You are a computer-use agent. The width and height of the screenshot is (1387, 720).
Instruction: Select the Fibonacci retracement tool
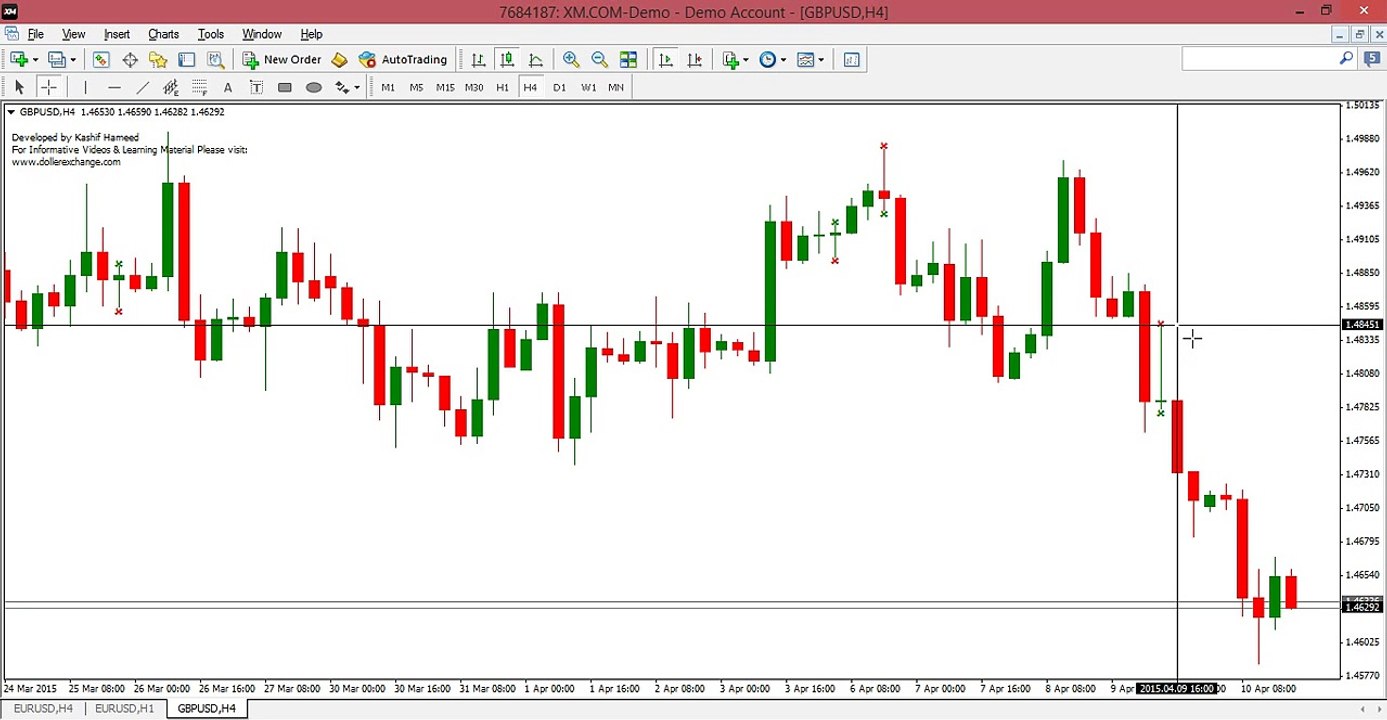pyautogui.click(x=200, y=88)
